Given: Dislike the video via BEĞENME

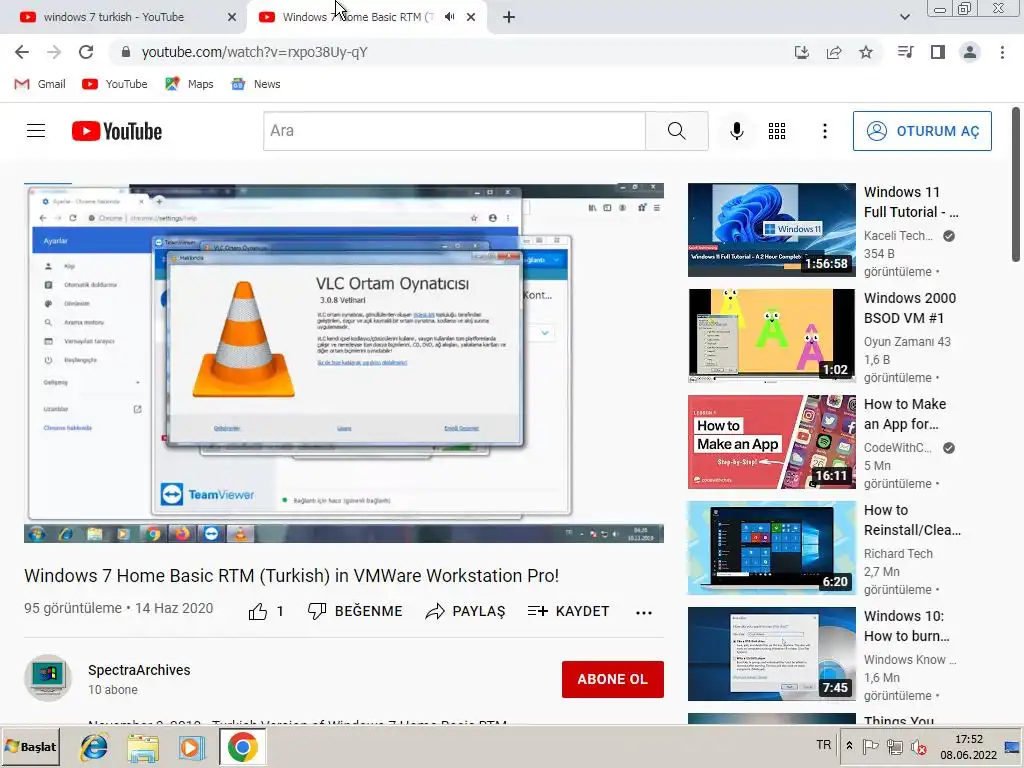Looking at the screenshot, I should [355, 611].
